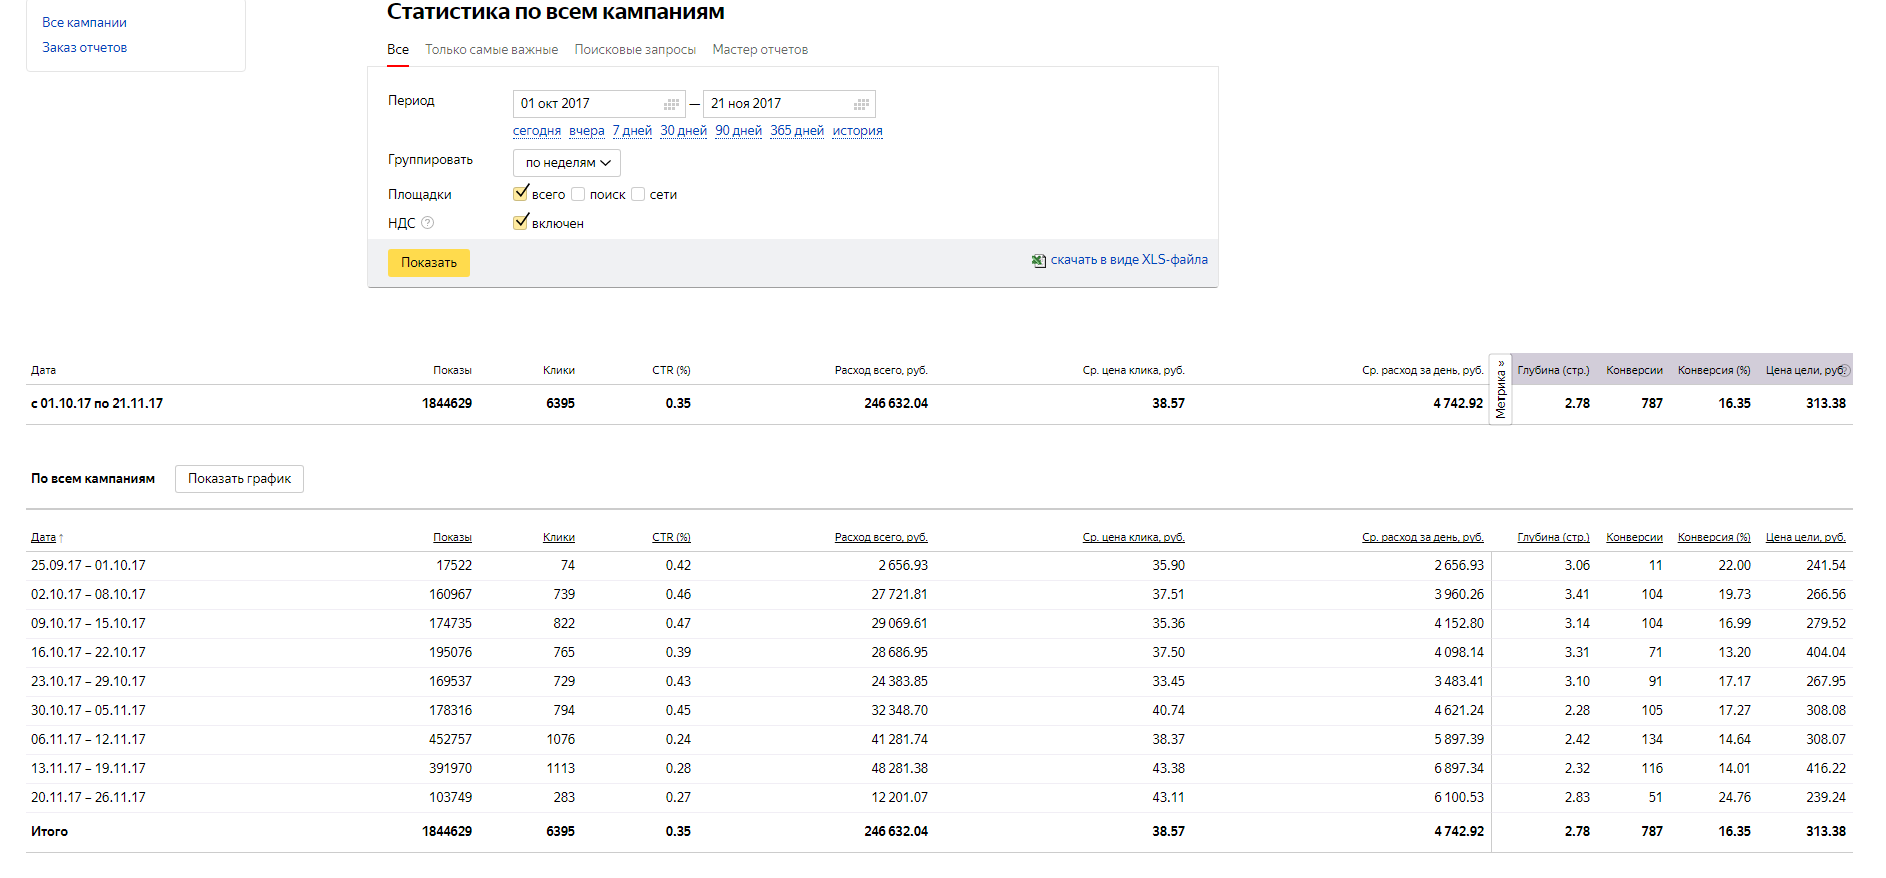Sort lower table by 'Цена цели, руб.'
This screenshot has width=1886, height=878.
[1805, 538]
